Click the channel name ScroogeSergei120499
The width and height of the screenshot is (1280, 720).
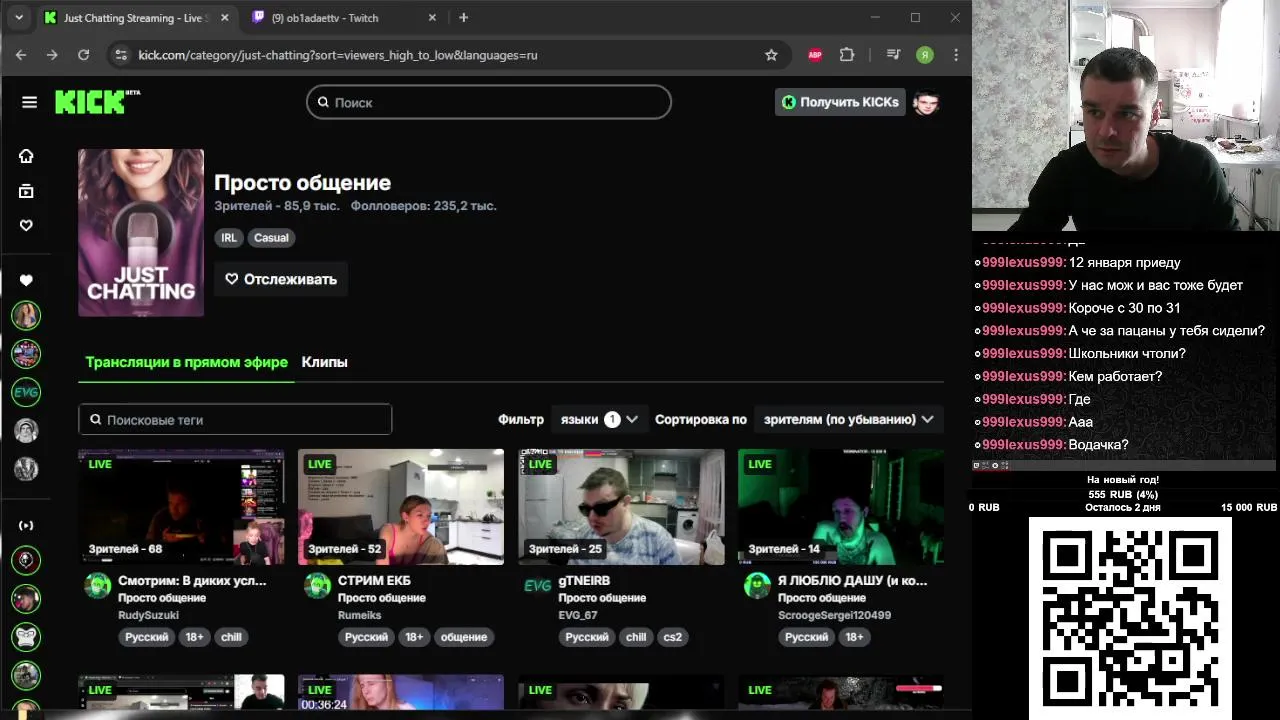point(834,615)
